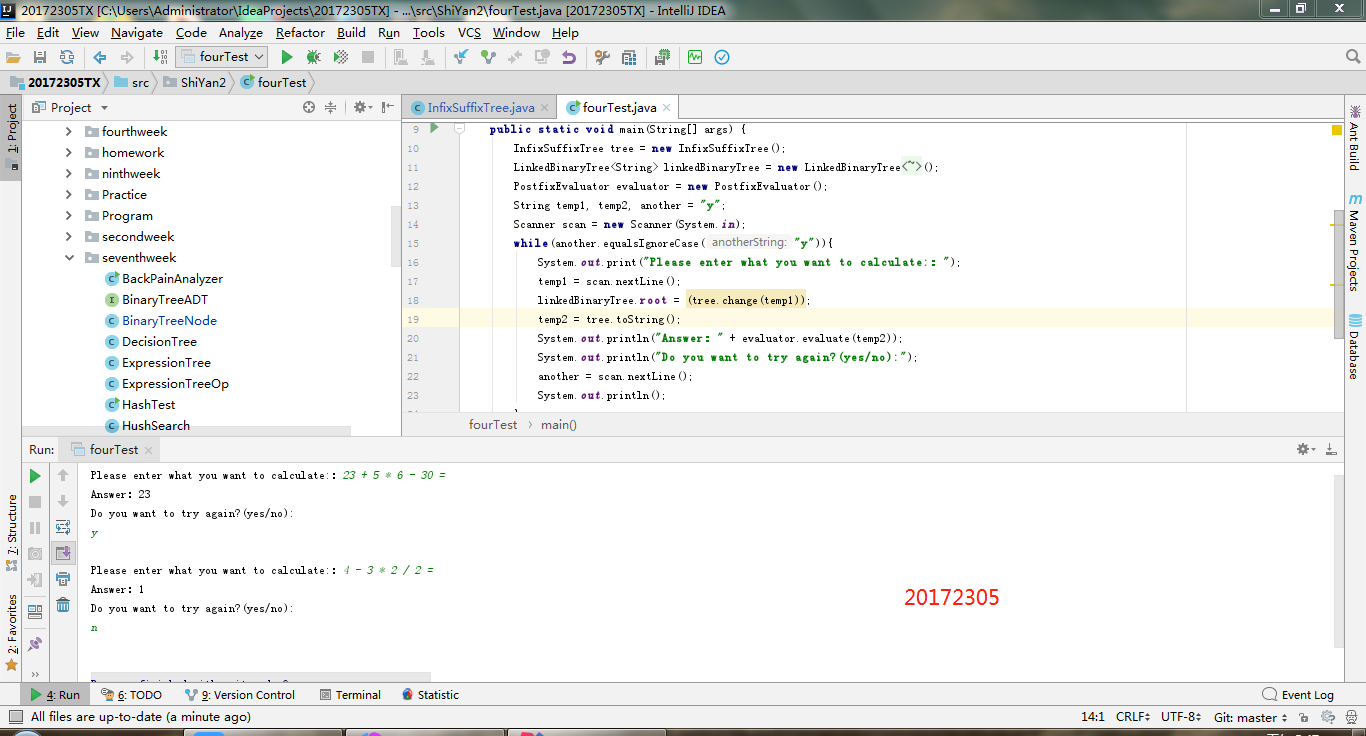Click the run gutter arrow beside main
This screenshot has height=736, width=1366.
434,128
